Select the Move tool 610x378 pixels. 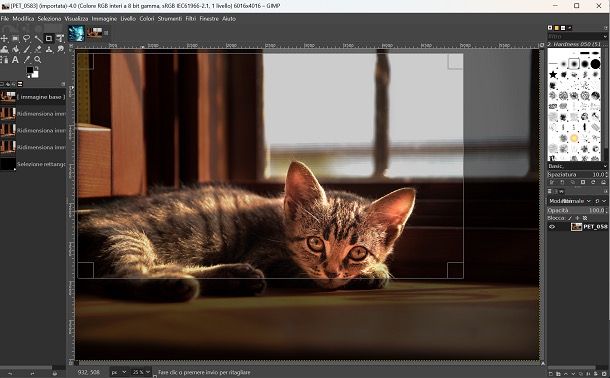tap(4, 38)
